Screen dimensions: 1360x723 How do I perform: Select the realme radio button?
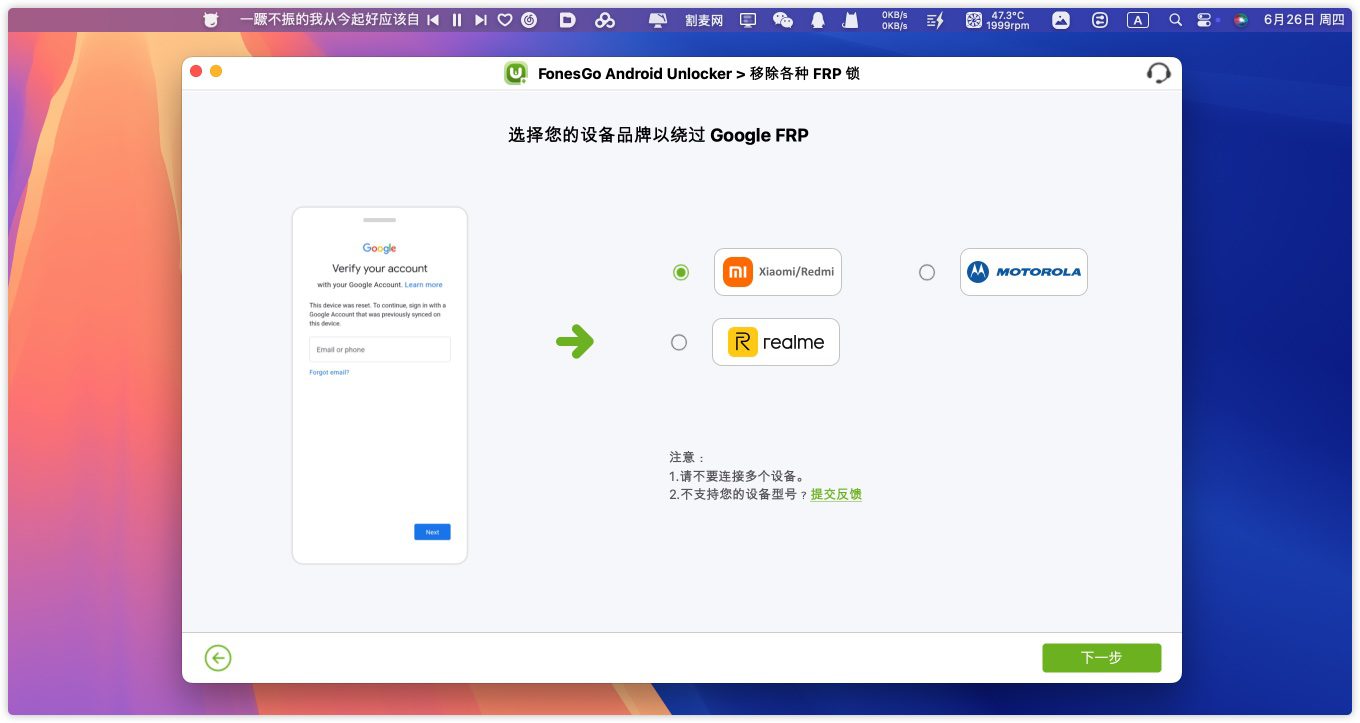coord(679,342)
